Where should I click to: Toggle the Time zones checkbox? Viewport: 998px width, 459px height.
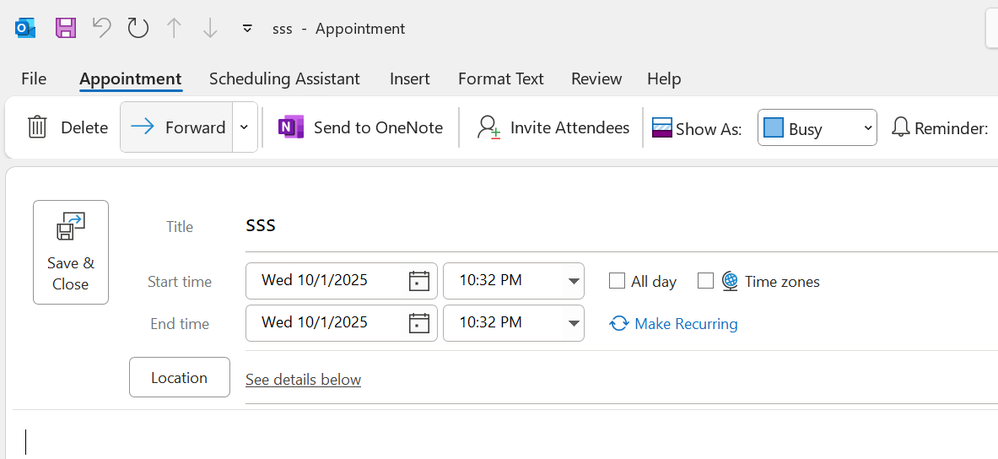point(706,281)
